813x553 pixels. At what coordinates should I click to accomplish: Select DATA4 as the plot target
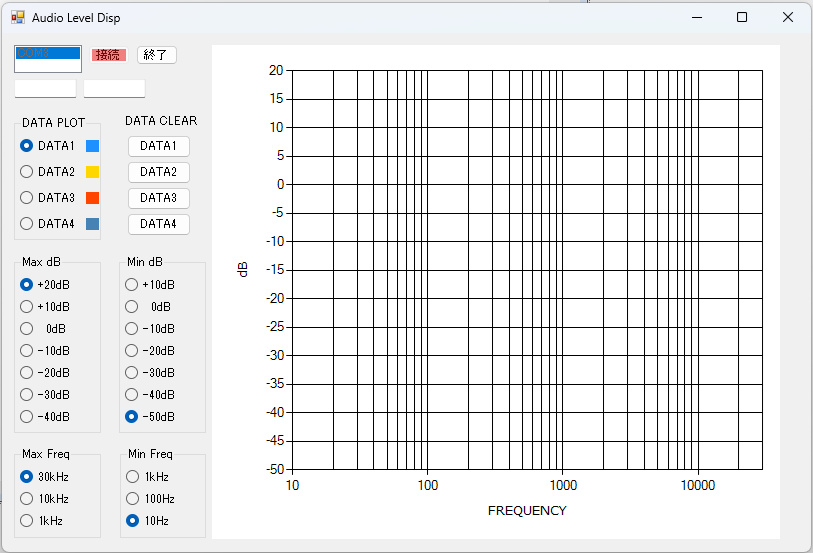[28, 224]
